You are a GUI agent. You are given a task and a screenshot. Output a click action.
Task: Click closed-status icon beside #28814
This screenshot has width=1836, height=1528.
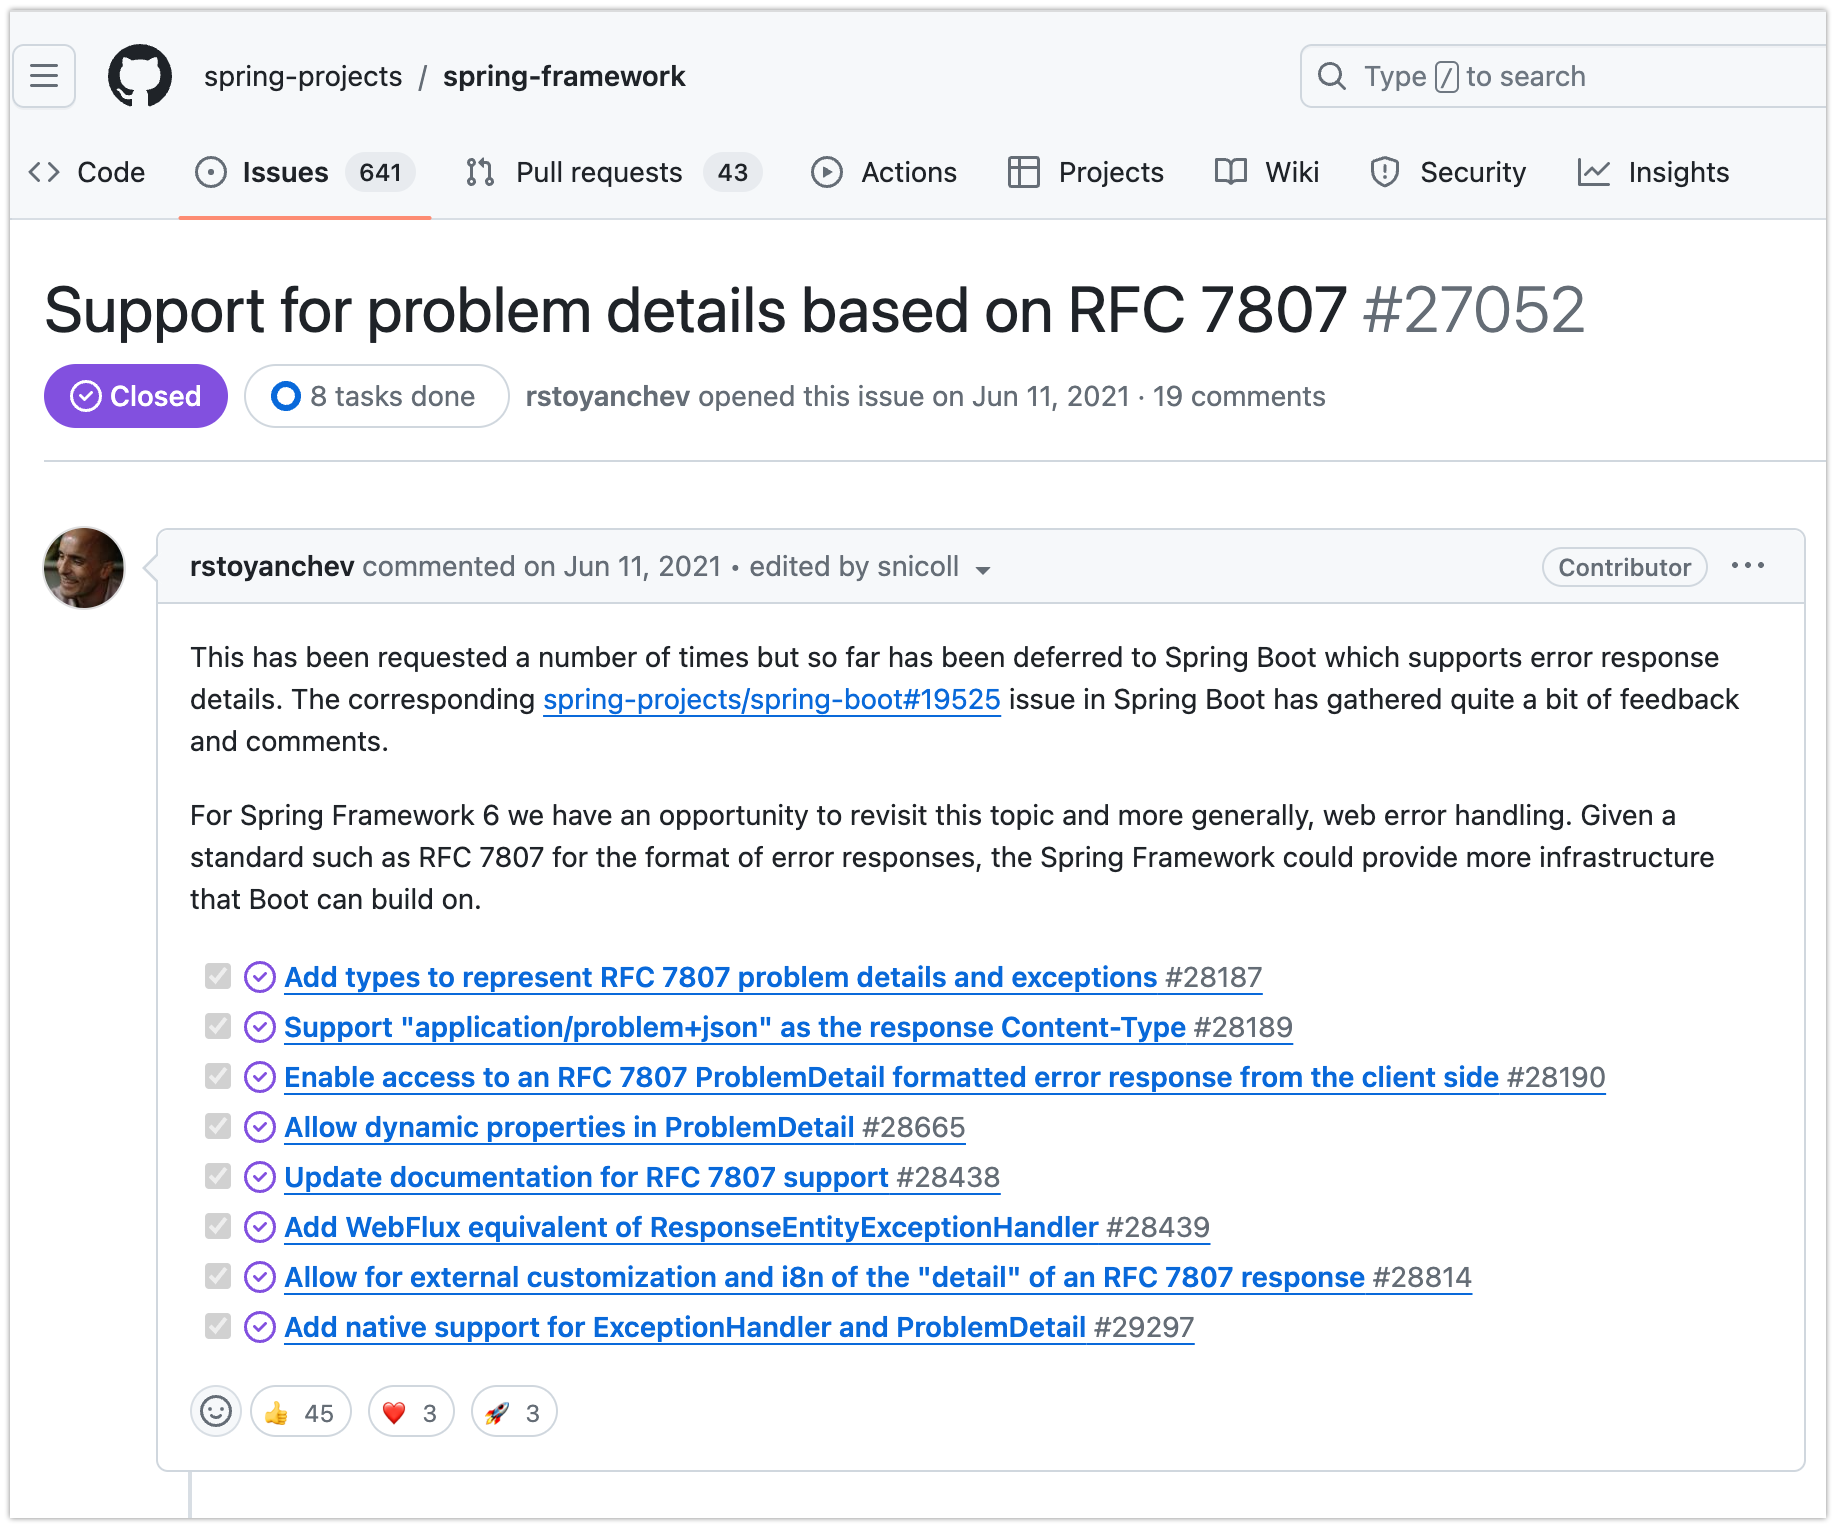[260, 1277]
